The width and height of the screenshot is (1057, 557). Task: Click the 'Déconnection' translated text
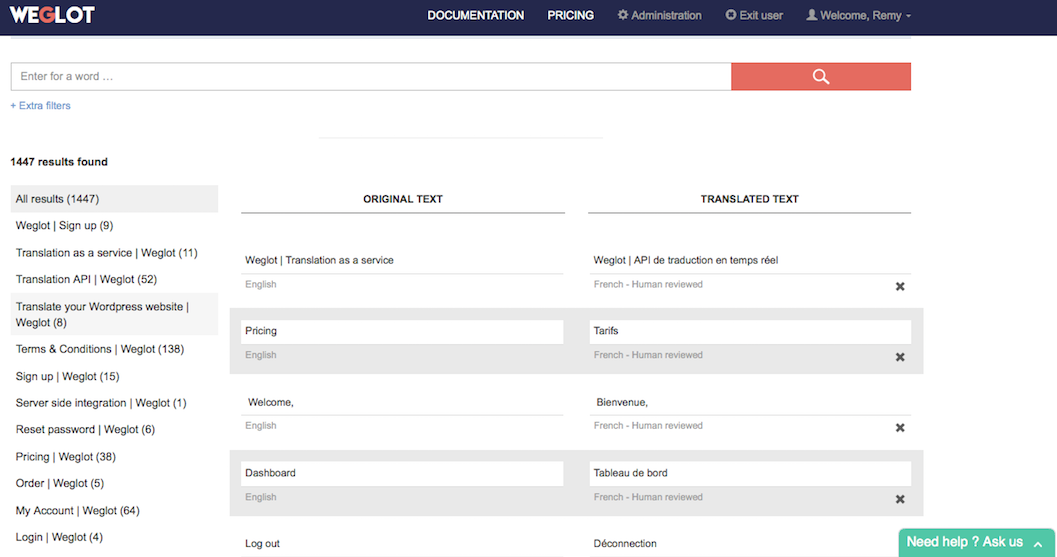coord(625,544)
